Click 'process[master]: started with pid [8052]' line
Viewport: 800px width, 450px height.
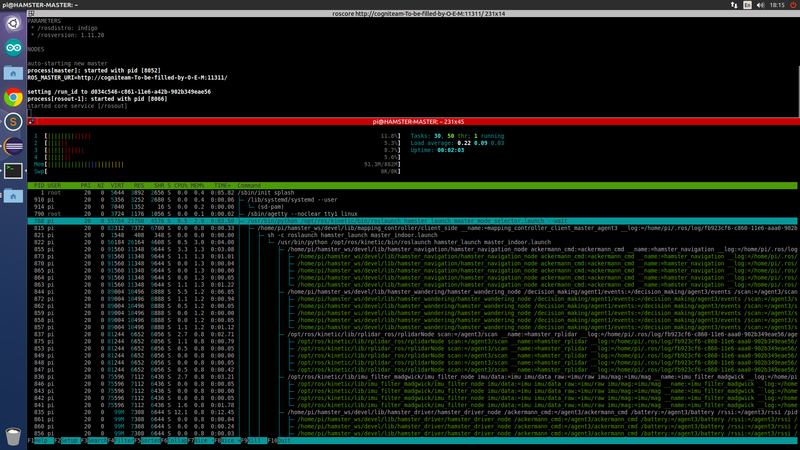tap(94, 70)
